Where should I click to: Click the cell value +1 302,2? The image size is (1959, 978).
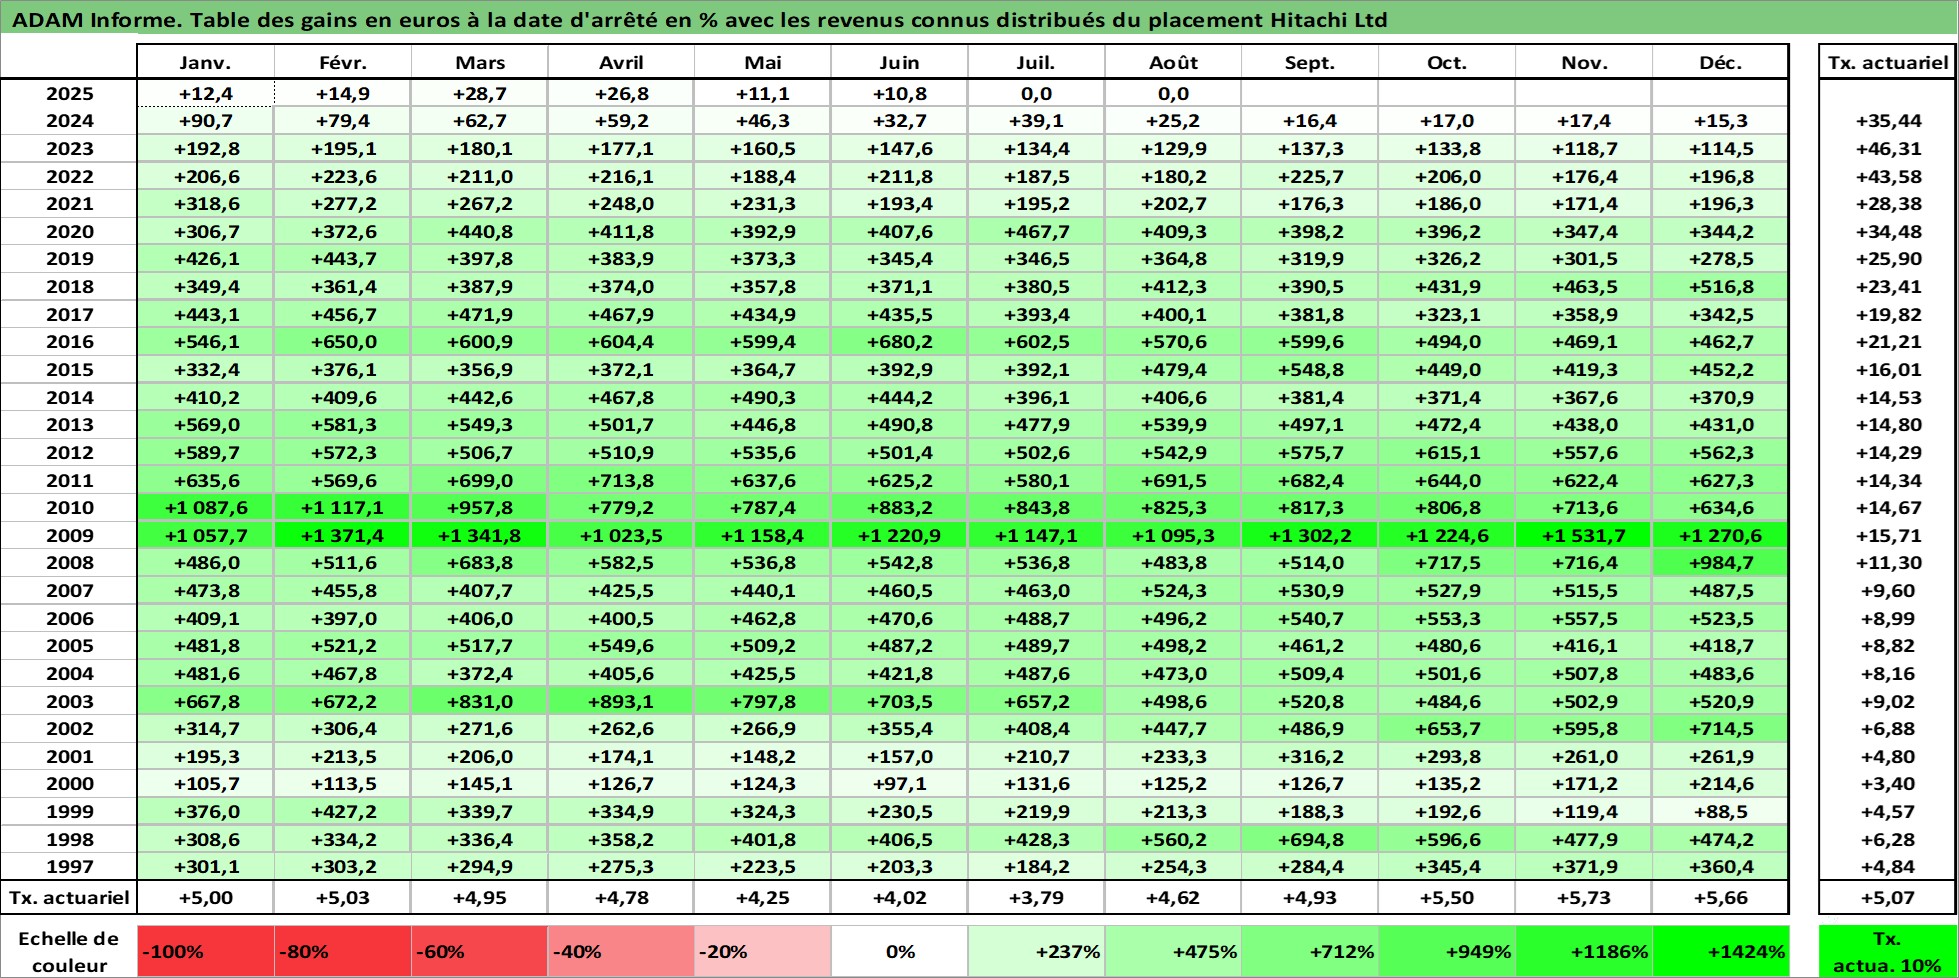pos(1310,536)
